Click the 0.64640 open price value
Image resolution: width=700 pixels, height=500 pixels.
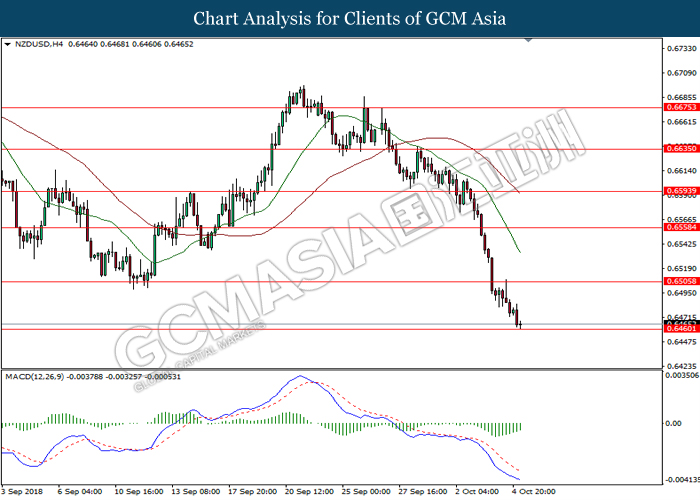83,44
